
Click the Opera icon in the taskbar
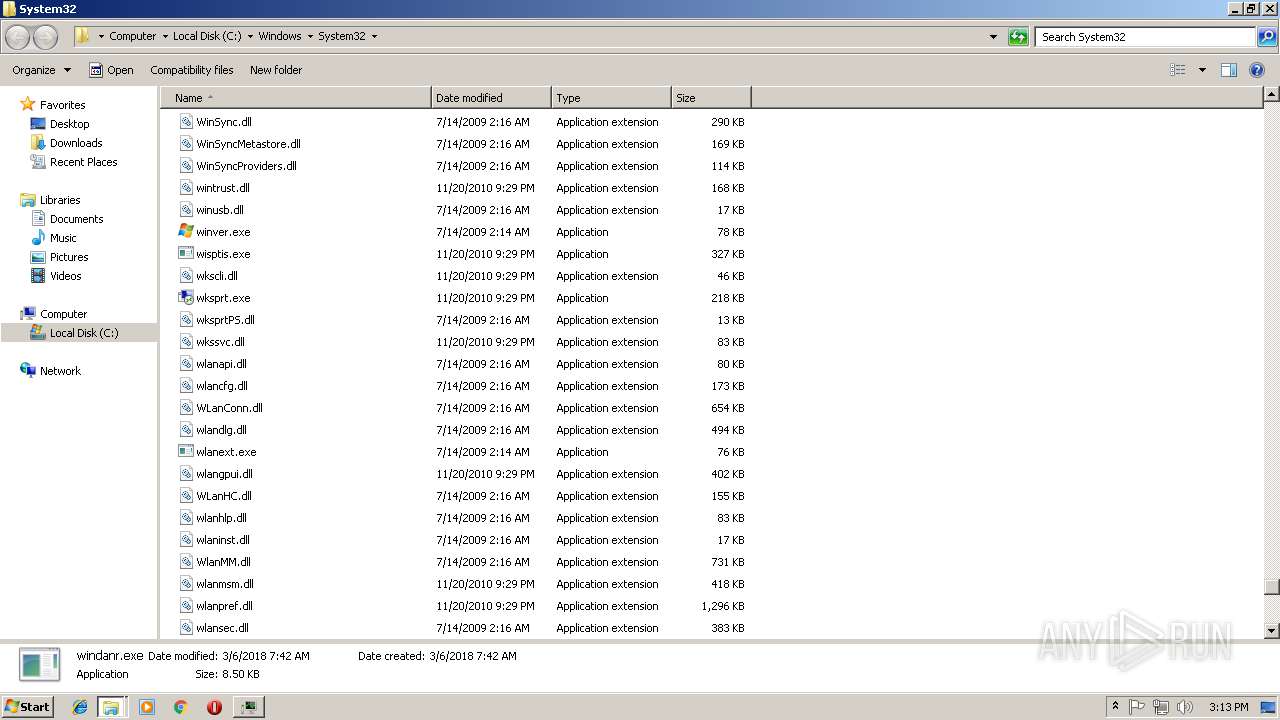click(x=214, y=707)
